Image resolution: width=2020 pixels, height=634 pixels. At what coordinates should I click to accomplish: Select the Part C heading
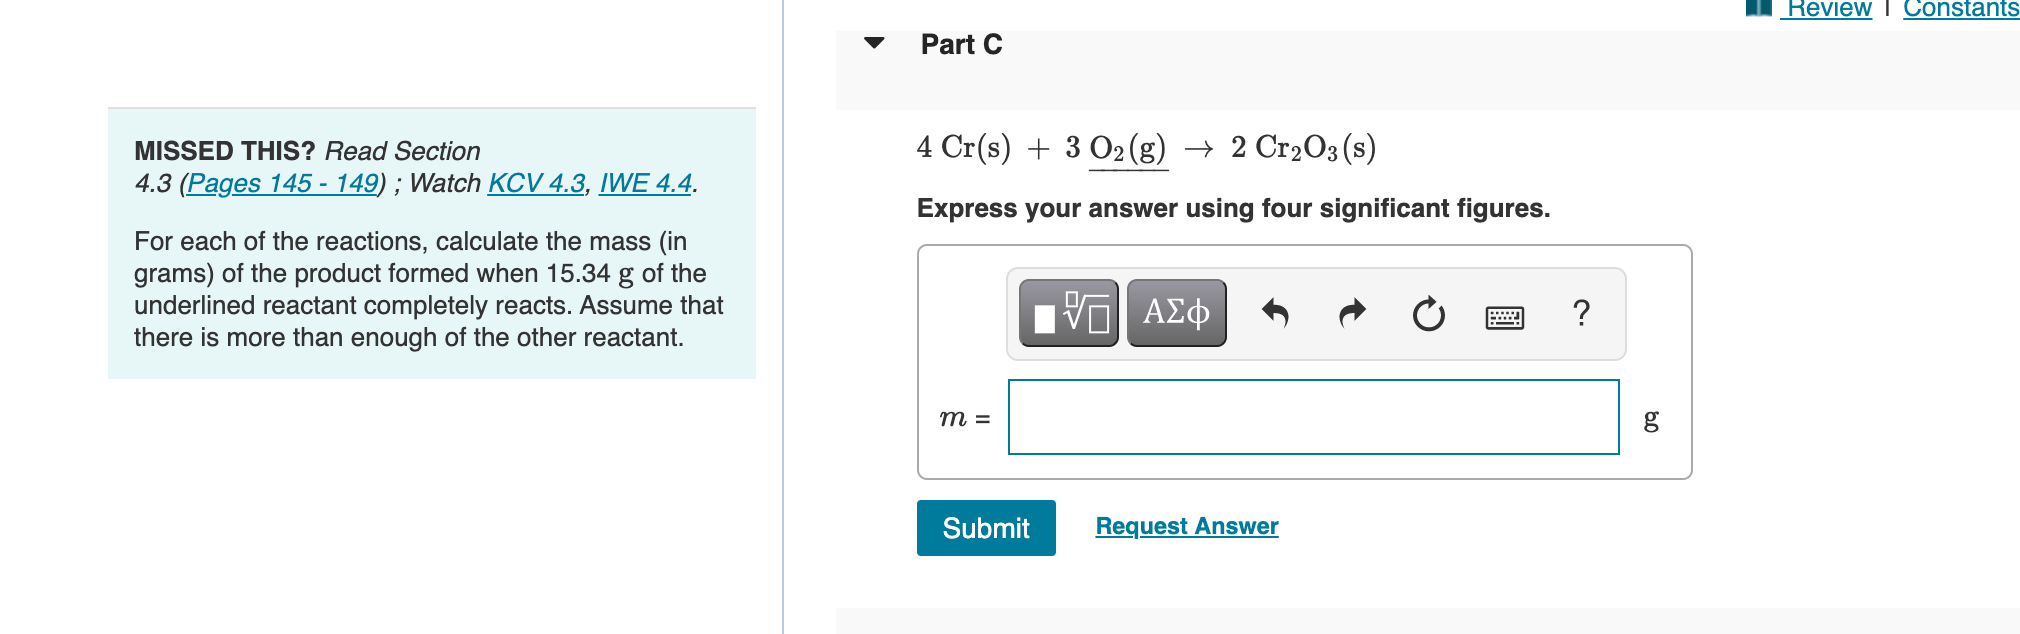click(x=959, y=43)
